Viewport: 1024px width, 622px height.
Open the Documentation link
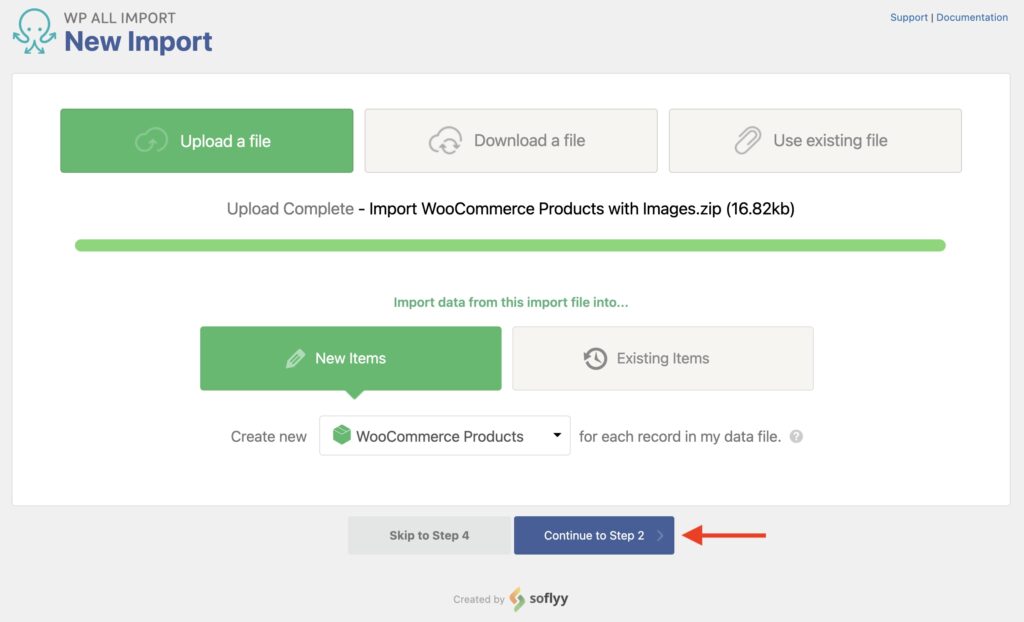970,17
